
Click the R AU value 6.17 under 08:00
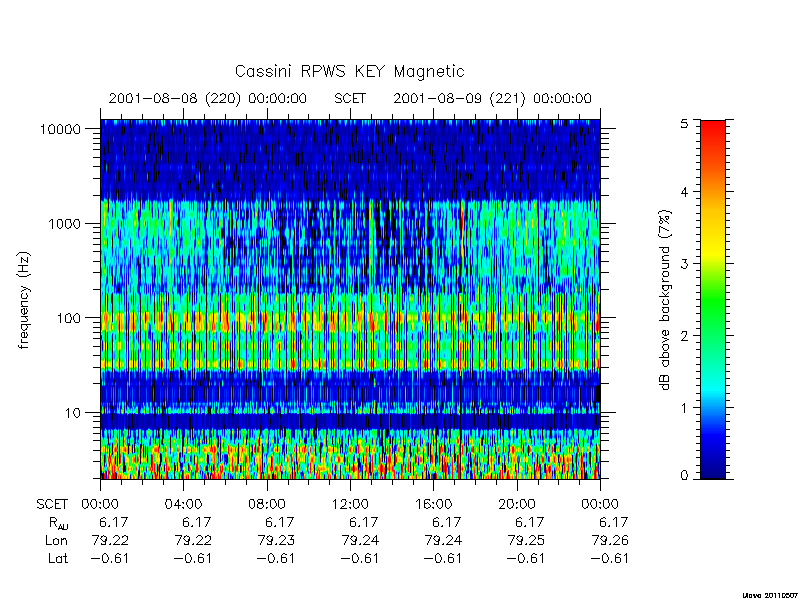pos(280,522)
